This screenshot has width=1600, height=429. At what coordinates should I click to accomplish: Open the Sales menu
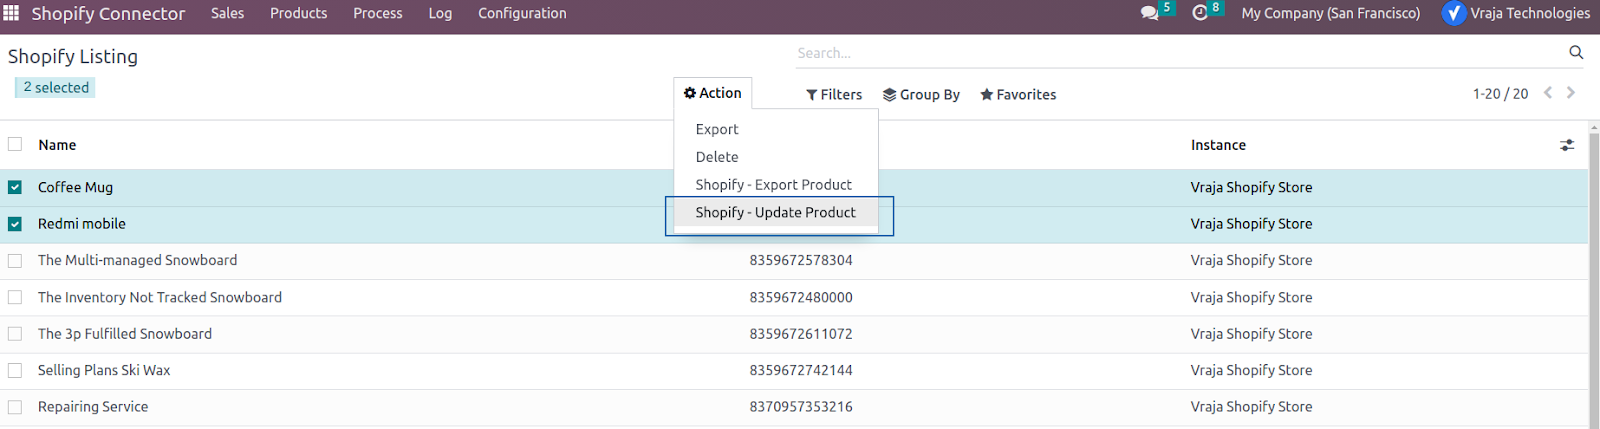coord(227,13)
